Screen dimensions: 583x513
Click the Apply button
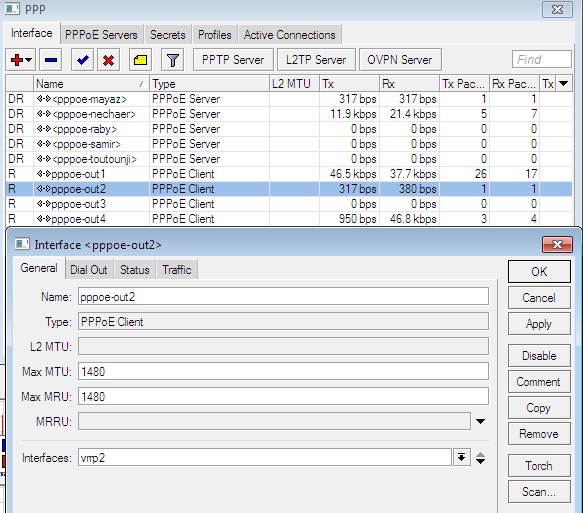click(539, 324)
